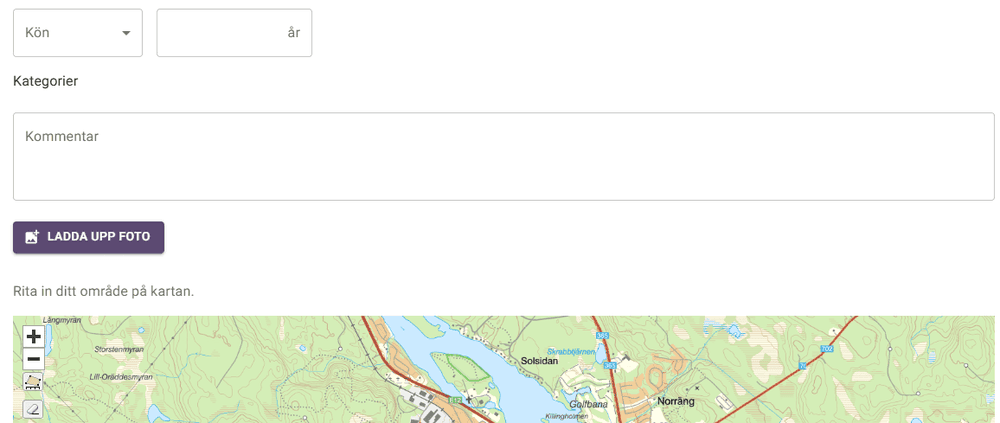Viewport: 1000px width, 423px height.
Task: Expand the Kön dropdown arrow
Action: point(126,33)
